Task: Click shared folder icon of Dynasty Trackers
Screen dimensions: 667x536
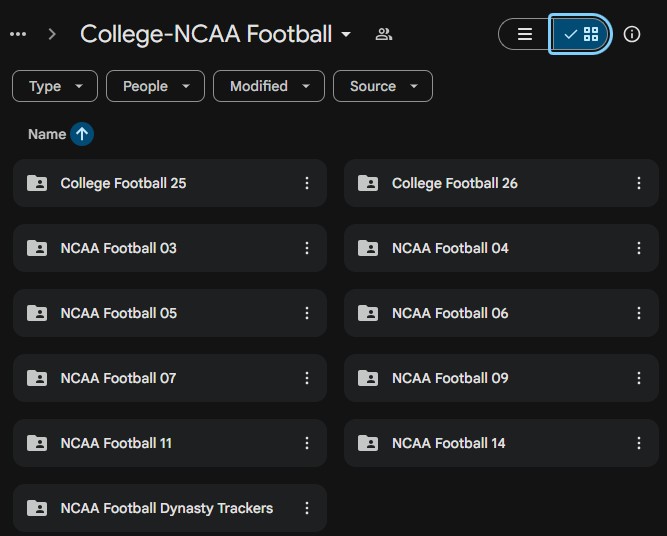Action: pyautogui.click(x=37, y=508)
